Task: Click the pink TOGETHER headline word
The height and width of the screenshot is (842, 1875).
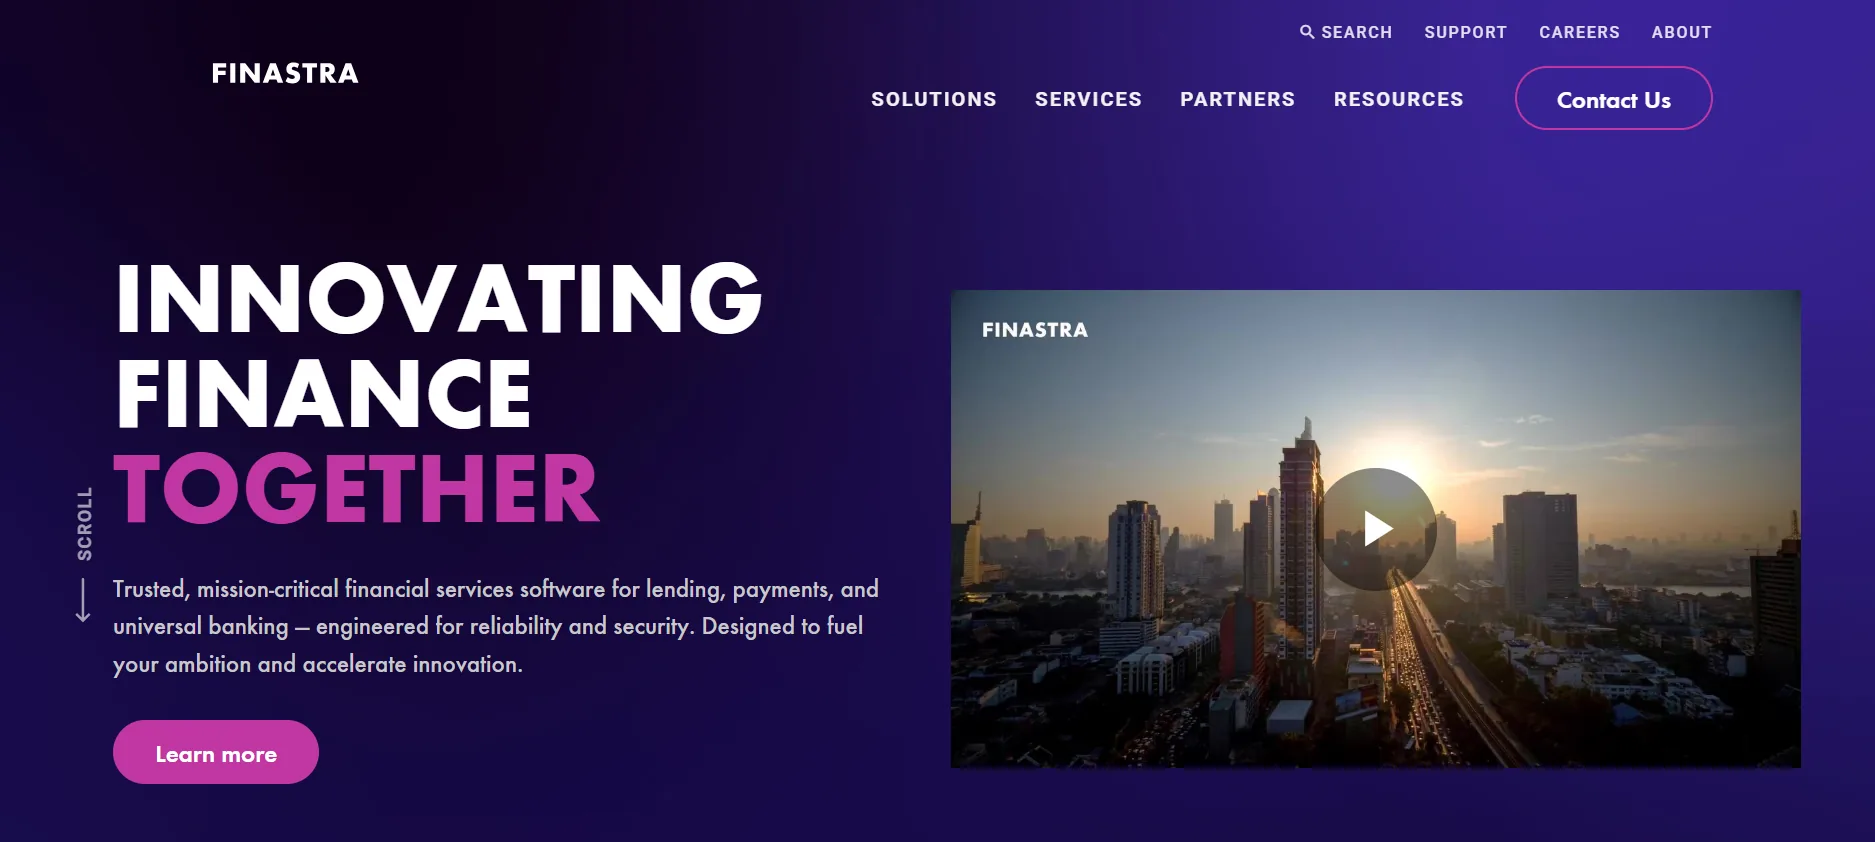Action: click(x=356, y=488)
